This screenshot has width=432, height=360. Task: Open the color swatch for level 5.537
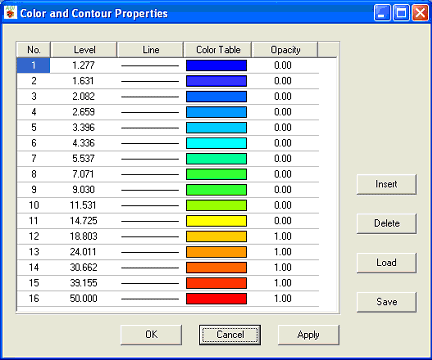click(x=216, y=159)
